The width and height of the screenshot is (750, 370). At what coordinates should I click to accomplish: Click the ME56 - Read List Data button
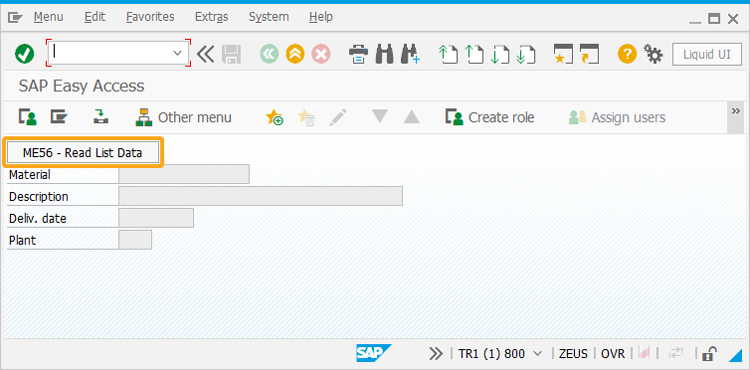pos(83,153)
